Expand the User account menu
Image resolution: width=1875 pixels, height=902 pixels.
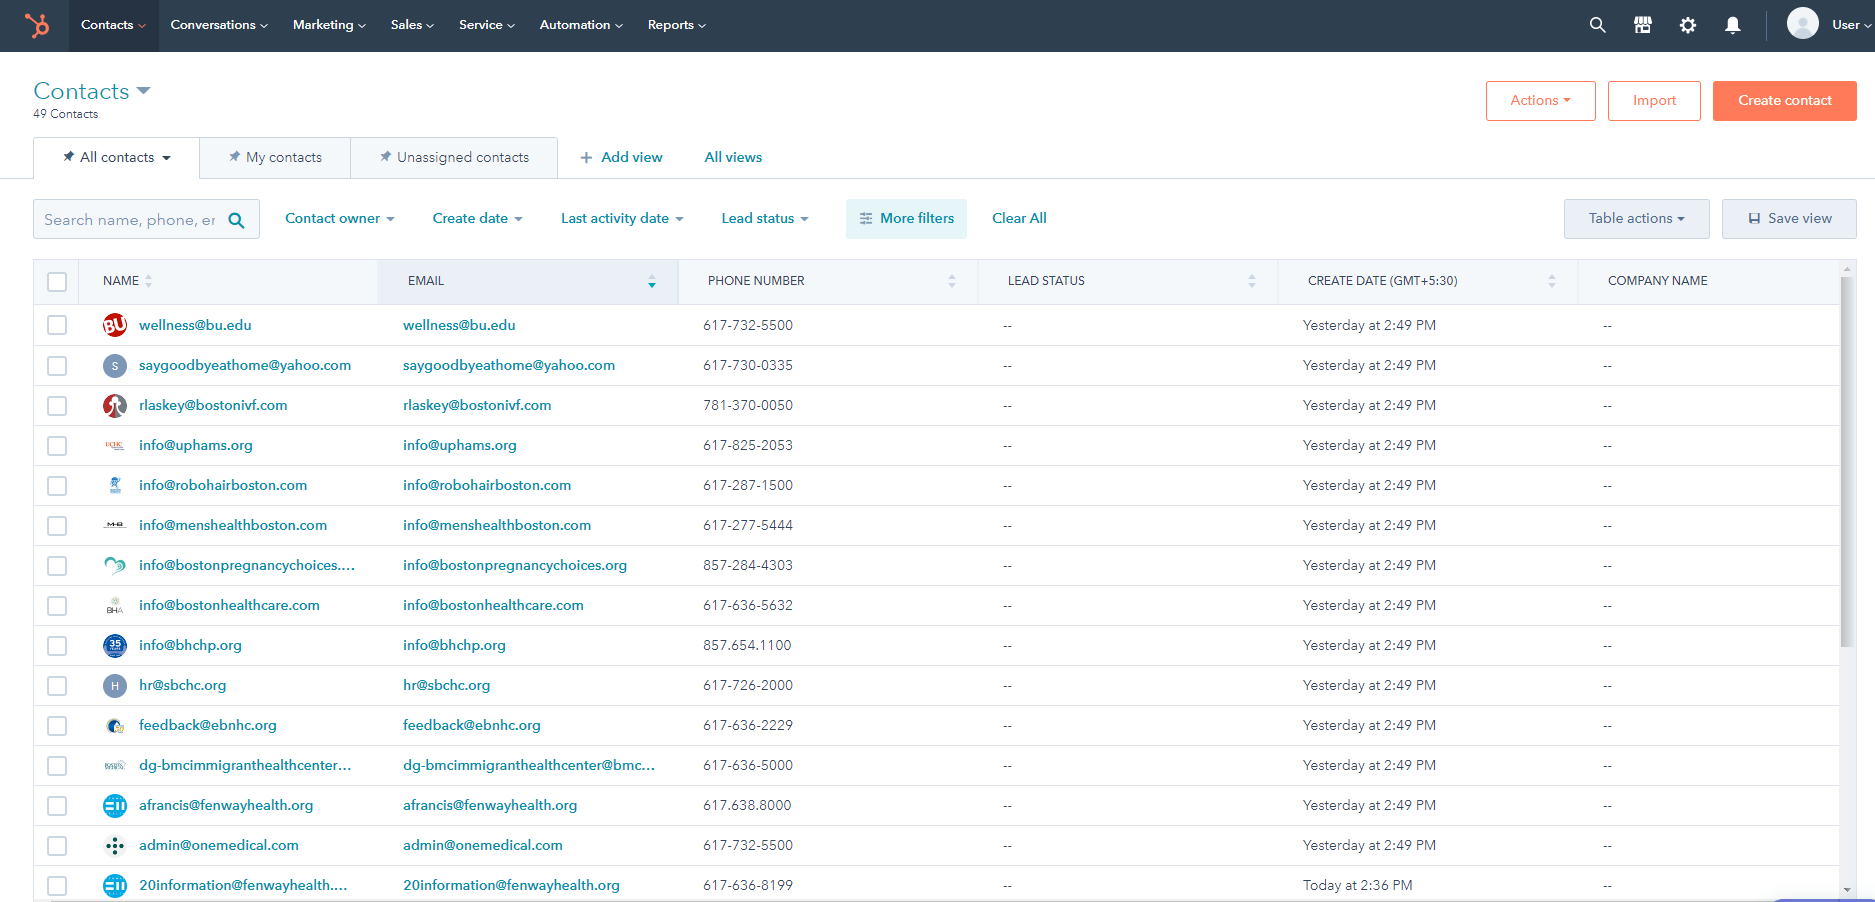pyautogui.click(x=1853, y=25)
